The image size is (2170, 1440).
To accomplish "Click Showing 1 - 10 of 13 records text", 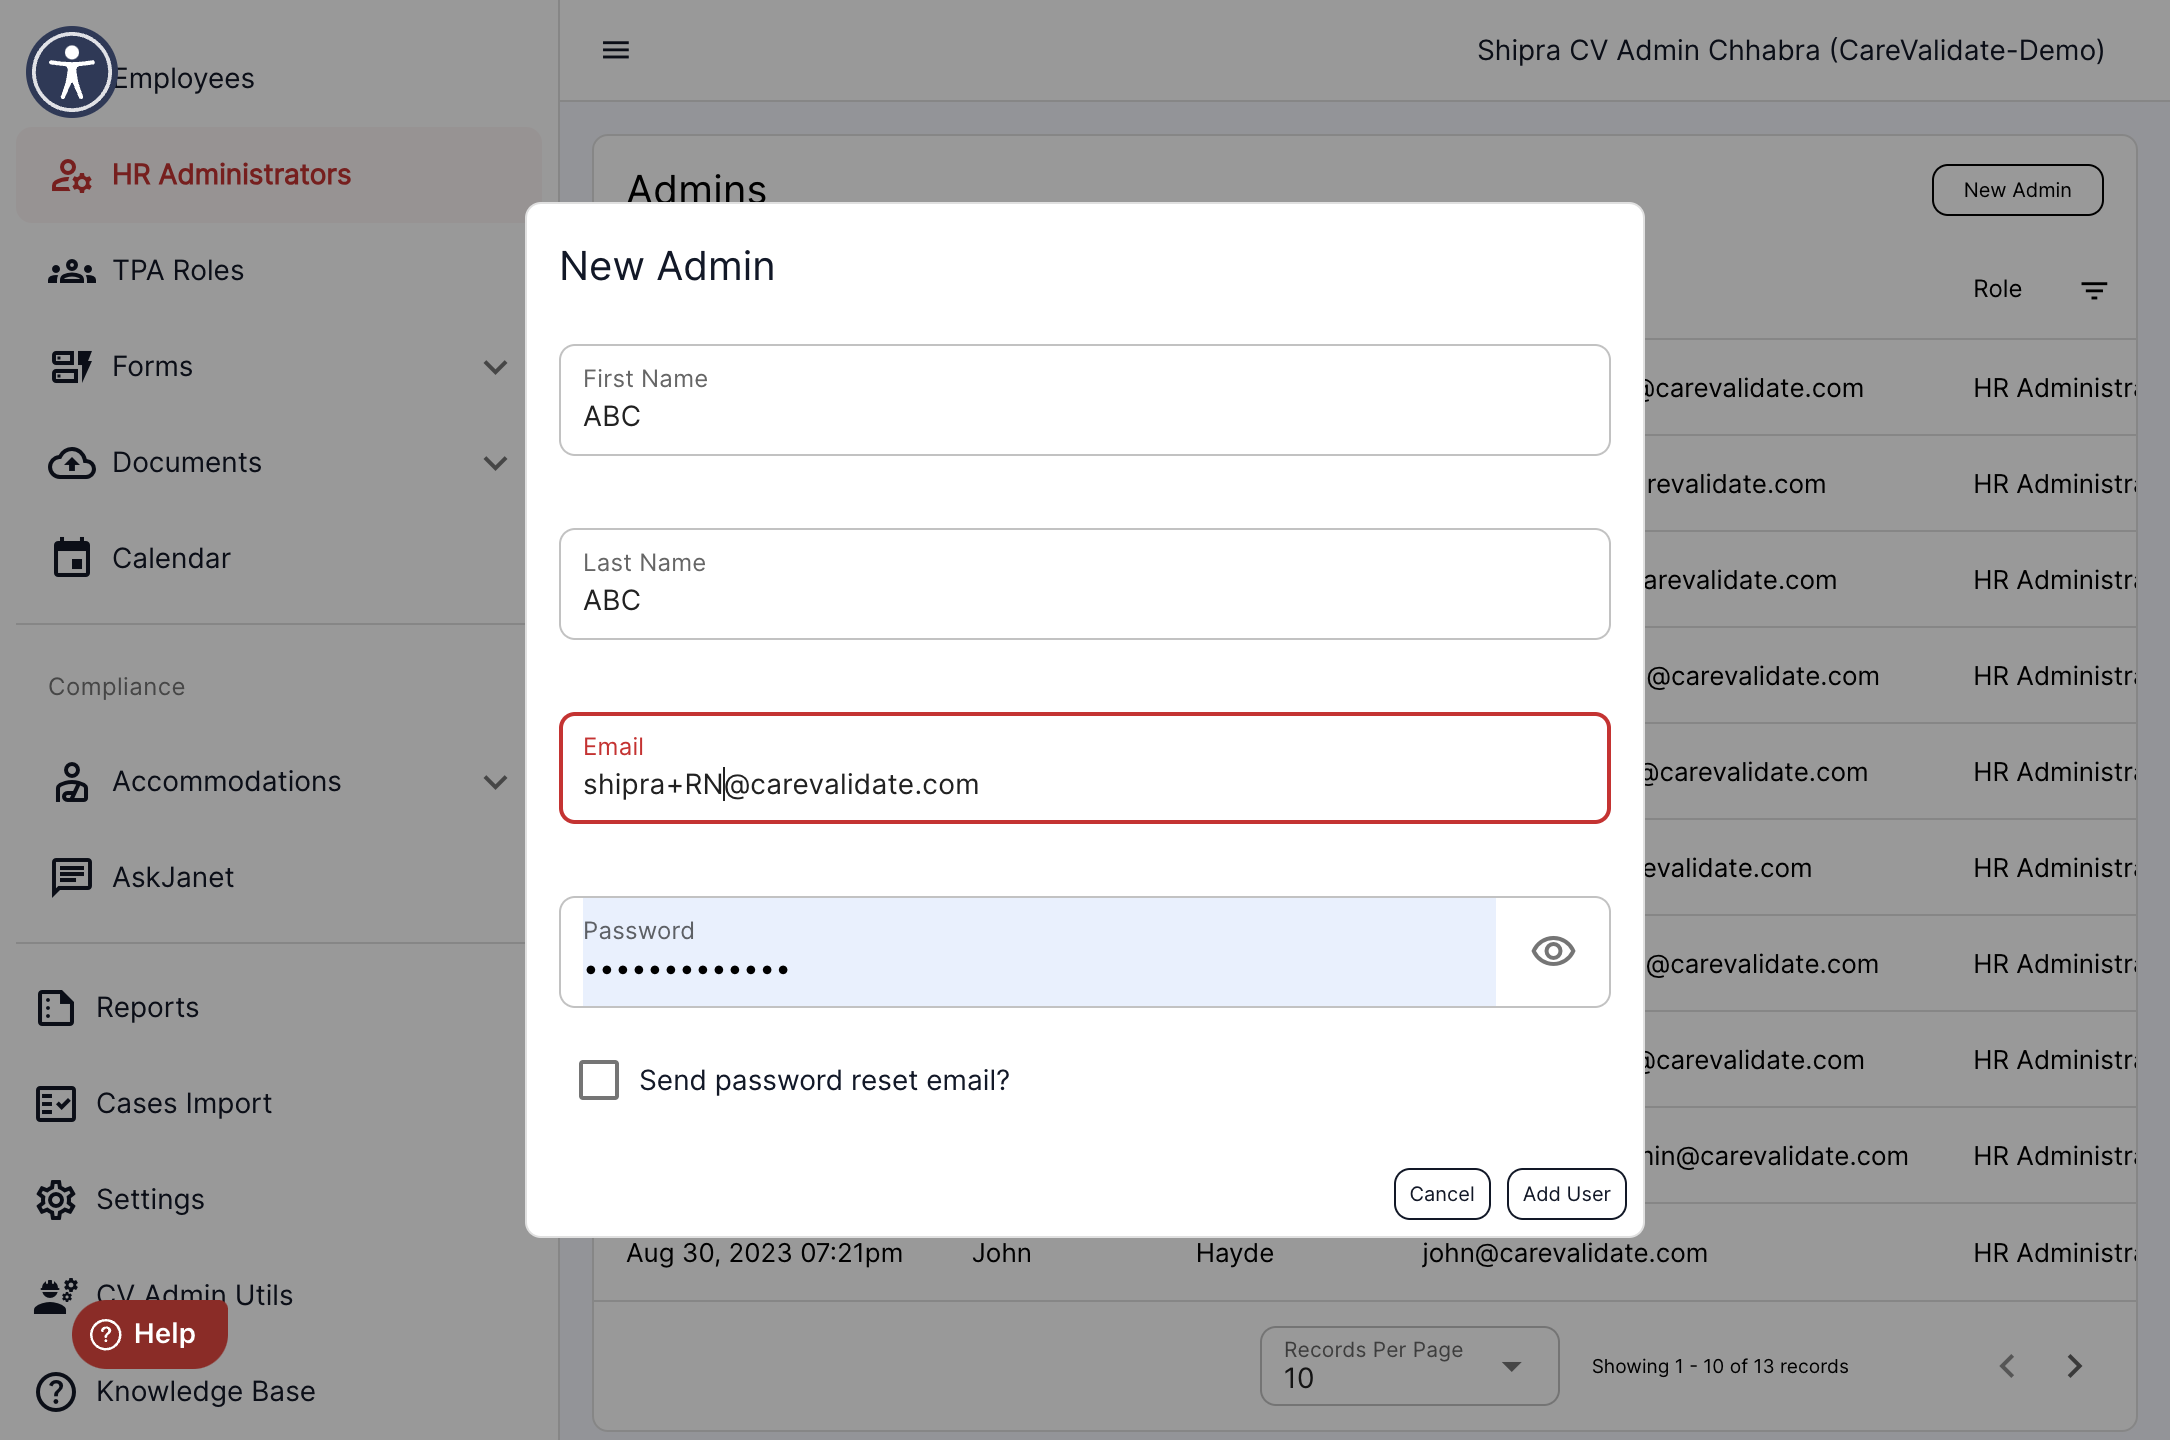I will click(1720, 1367).
